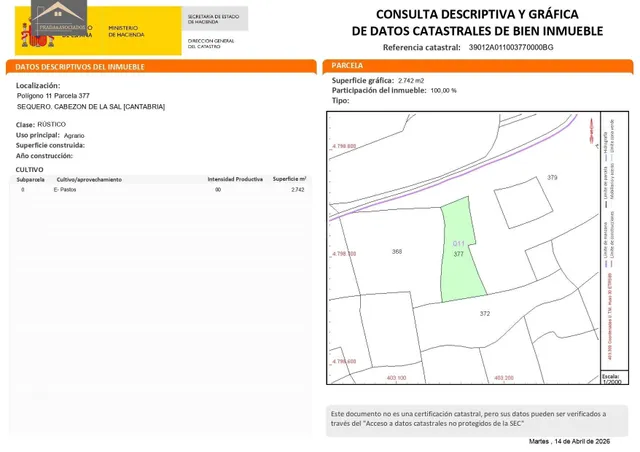Click the date 'Martes, 14 de Abril de 2026'
Viewport: 640px width, 452px height.
(x=569, y=441)
